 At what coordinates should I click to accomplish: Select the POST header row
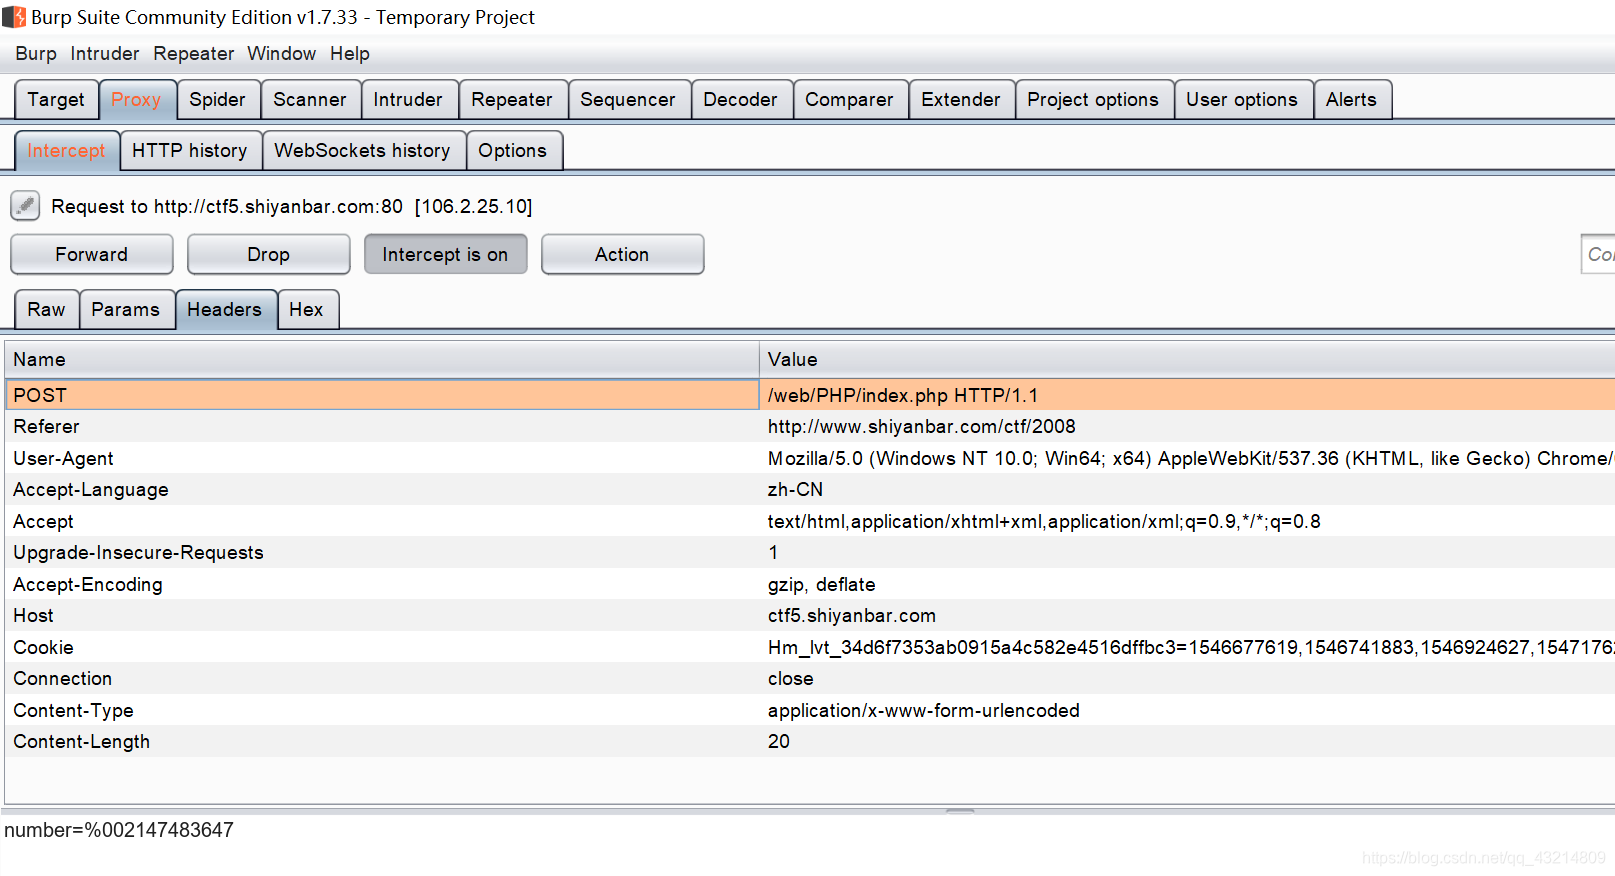pyautogui.click(x=810, y=395)
